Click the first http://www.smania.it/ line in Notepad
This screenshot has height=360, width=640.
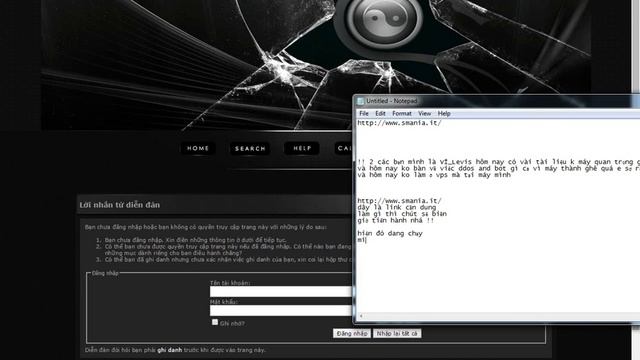click(399, 123)
